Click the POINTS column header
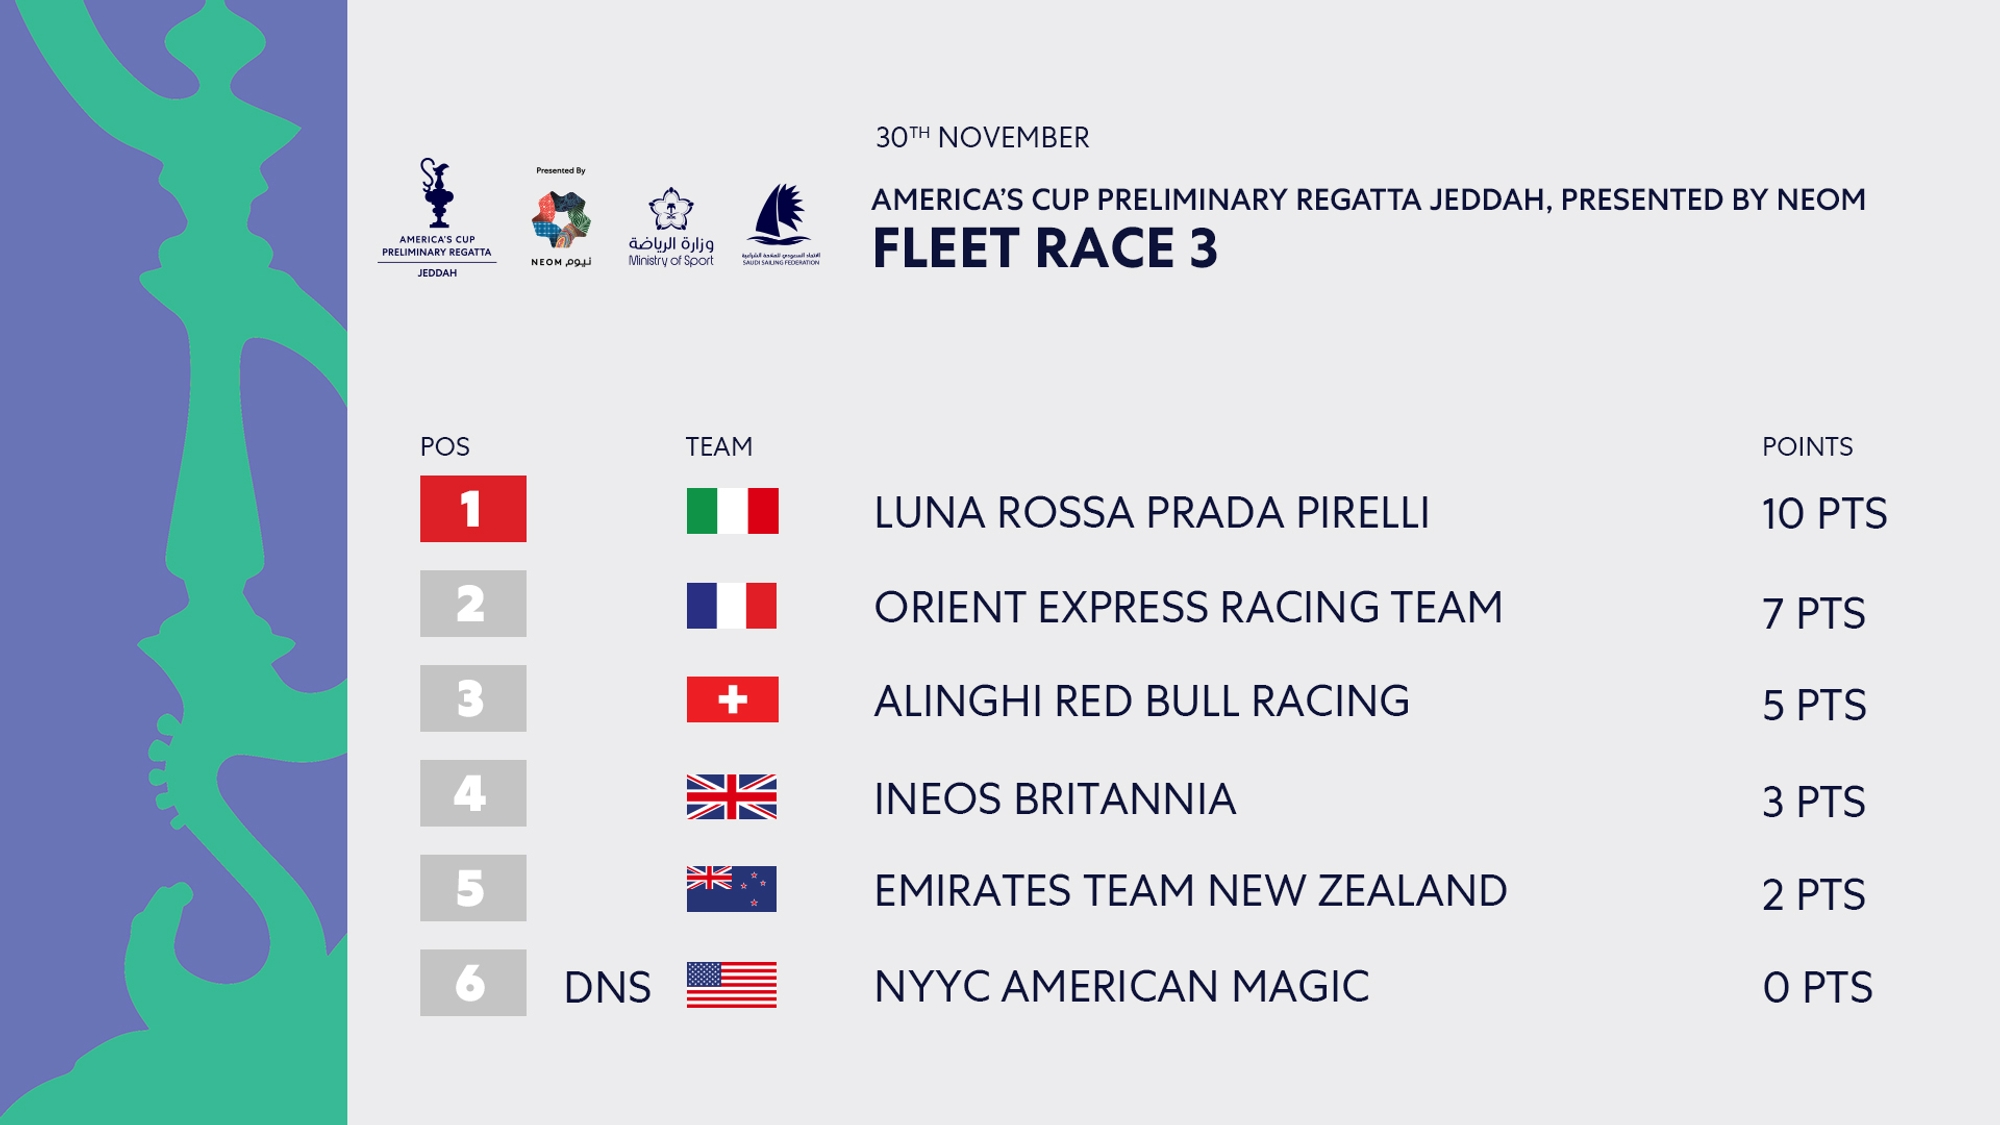Image resolution: width=2000 pixels, height=1125 pixels. coord(1807,447)
